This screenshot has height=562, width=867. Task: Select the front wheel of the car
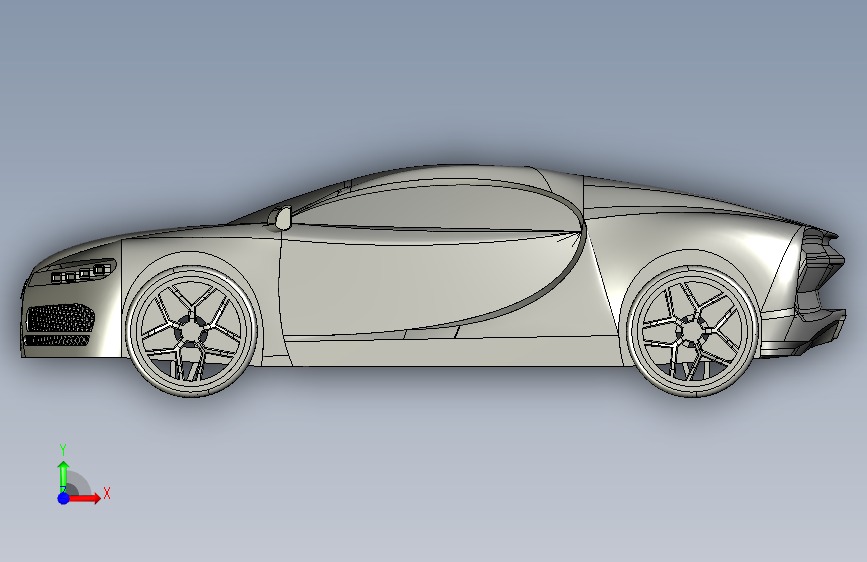(192, 331)
